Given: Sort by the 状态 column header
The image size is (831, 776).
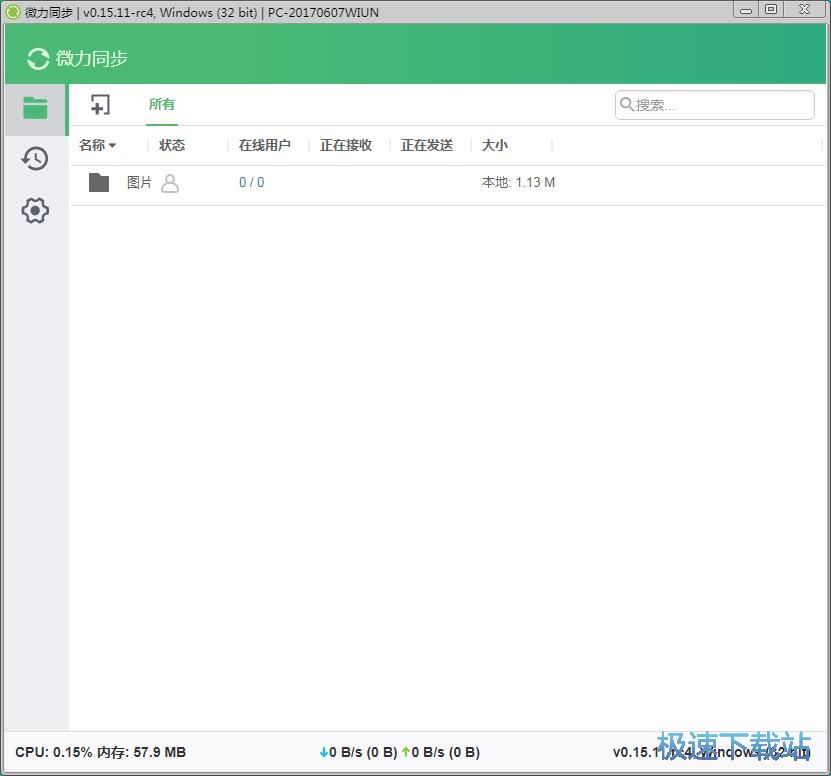Looking at the screenshot, I should 171,145.
